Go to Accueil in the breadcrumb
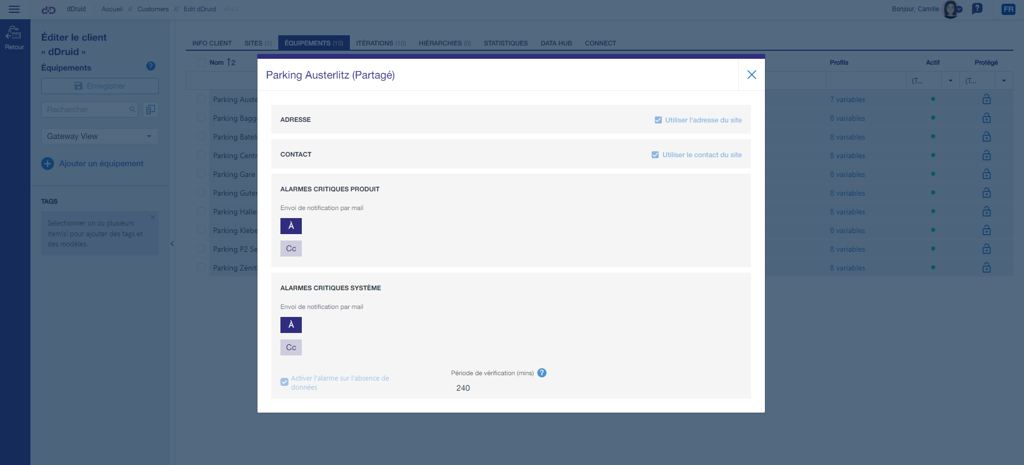The height and width of the screenshot is (465, 1024). pyautogui.click(x=112, y=9)
